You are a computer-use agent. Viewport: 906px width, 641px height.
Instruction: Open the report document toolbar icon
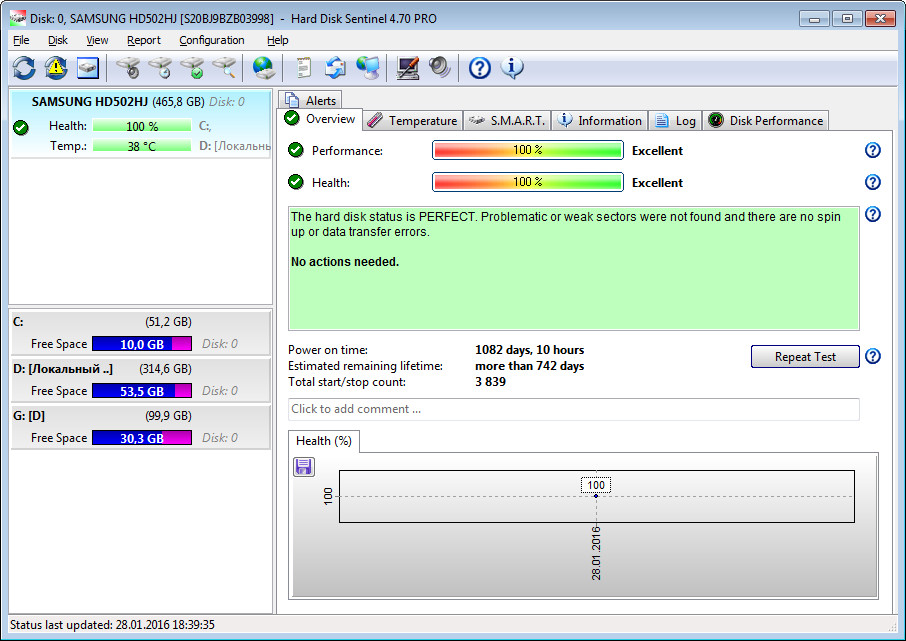pos(303,68)
